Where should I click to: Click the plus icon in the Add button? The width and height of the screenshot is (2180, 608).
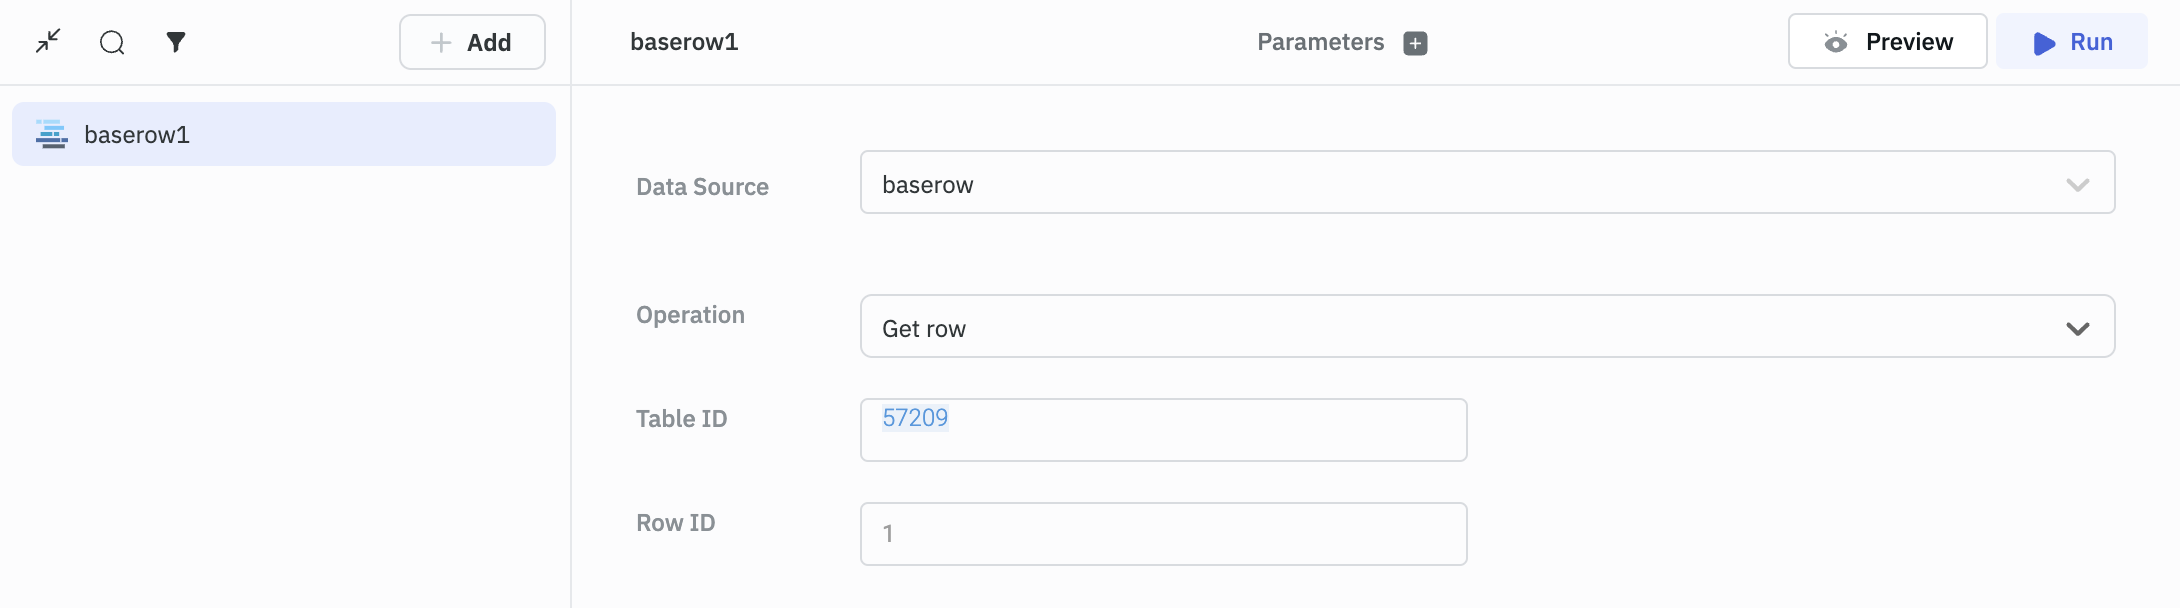441,42
